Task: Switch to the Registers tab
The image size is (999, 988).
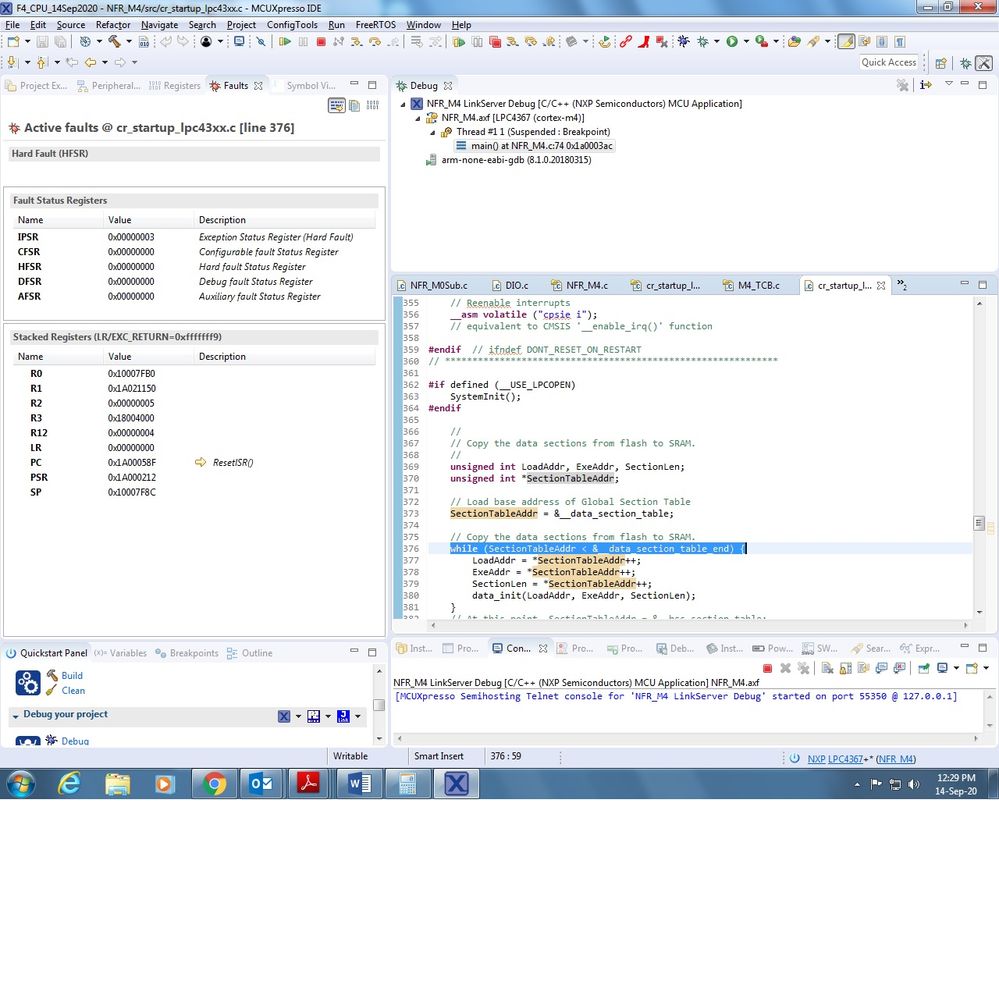Action: 175,85
